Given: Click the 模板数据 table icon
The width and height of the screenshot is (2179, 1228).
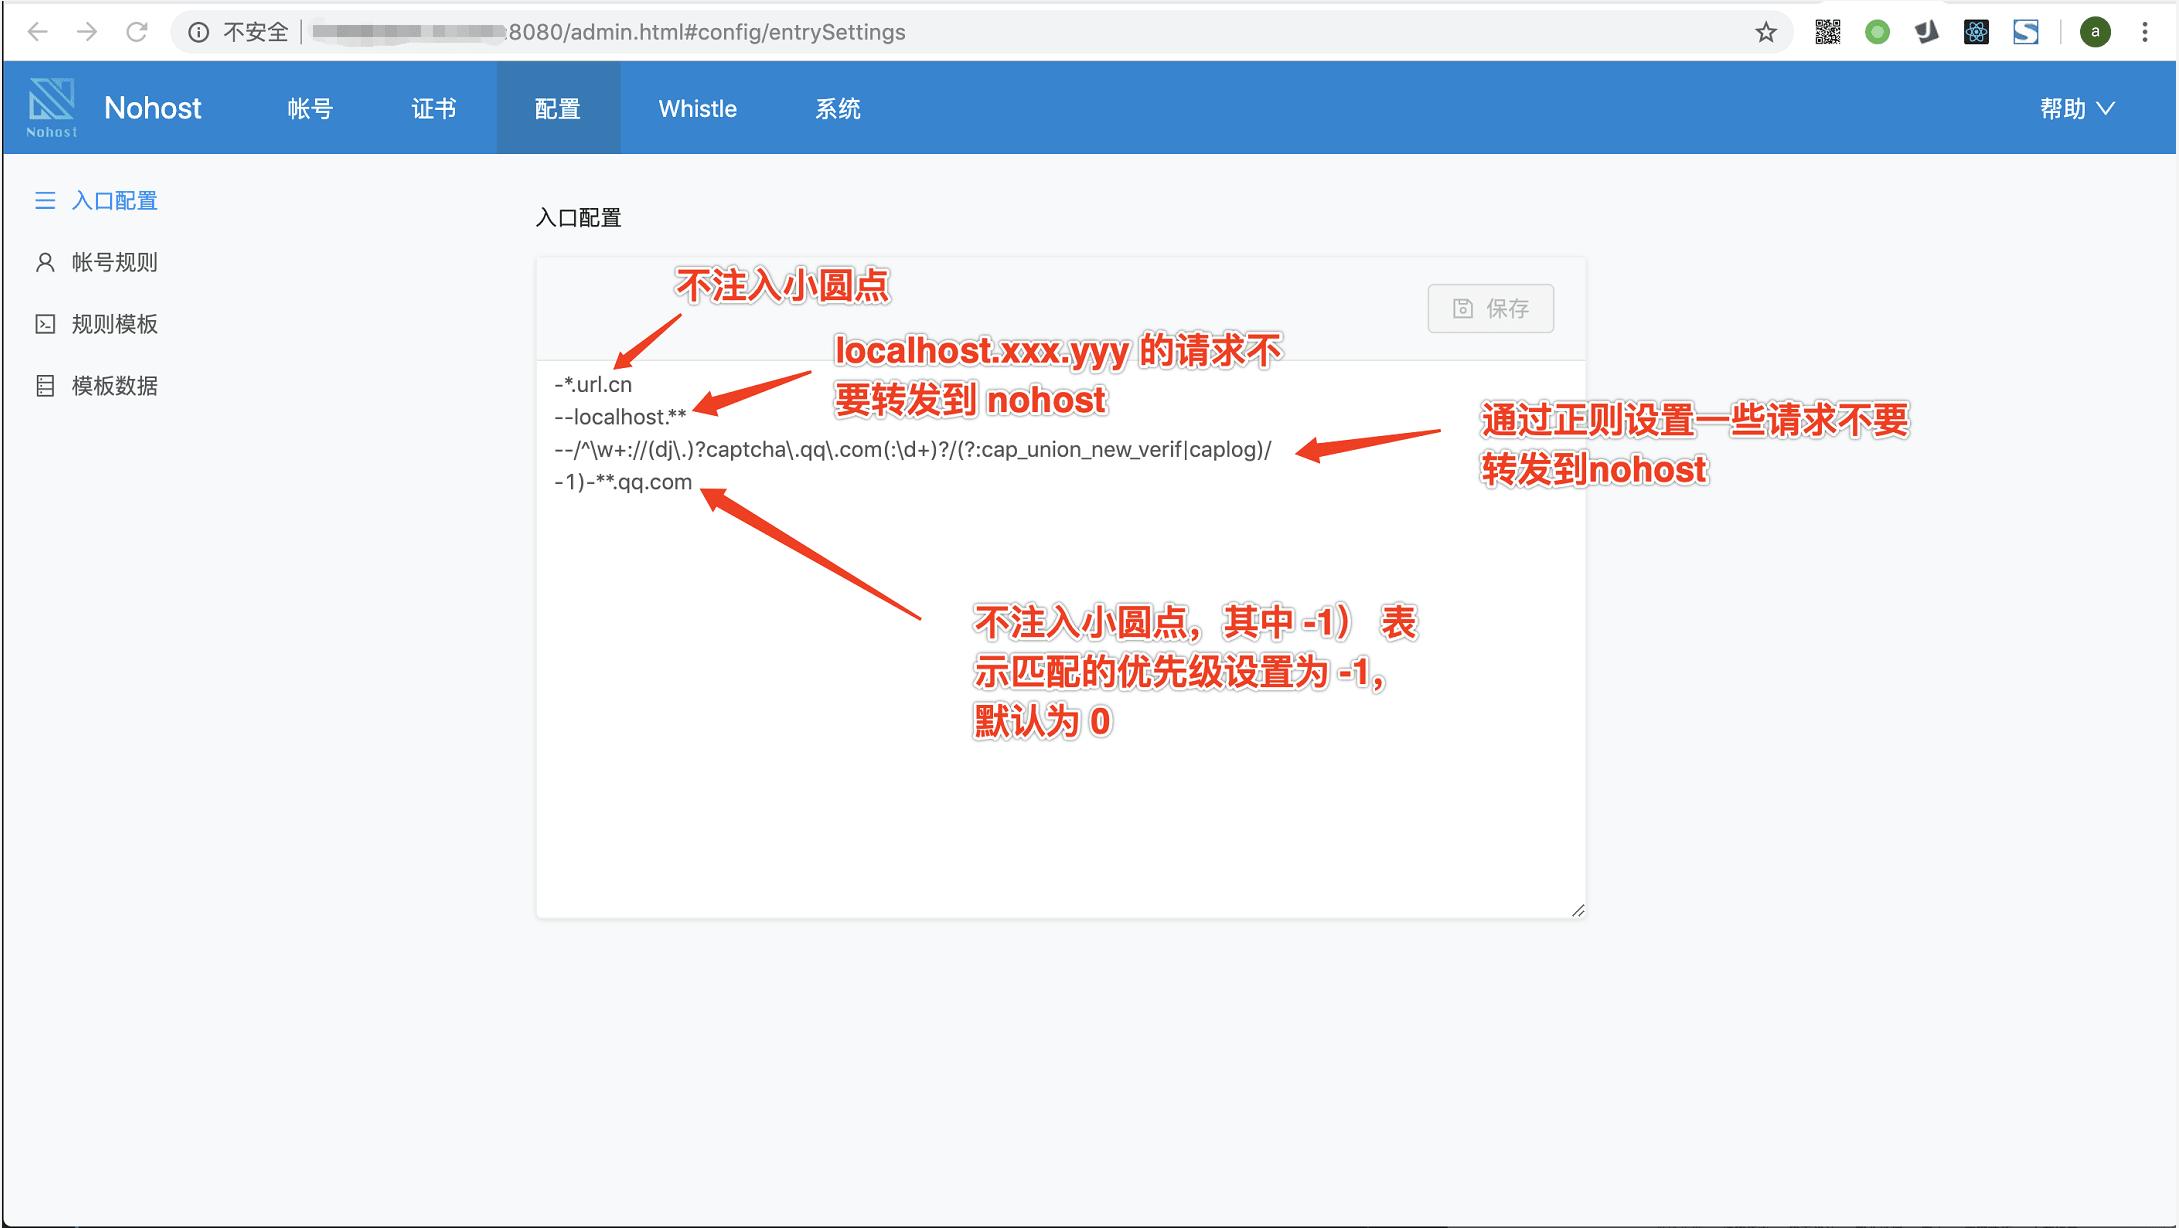Looking at the screenshot, I should coord(45,386).
